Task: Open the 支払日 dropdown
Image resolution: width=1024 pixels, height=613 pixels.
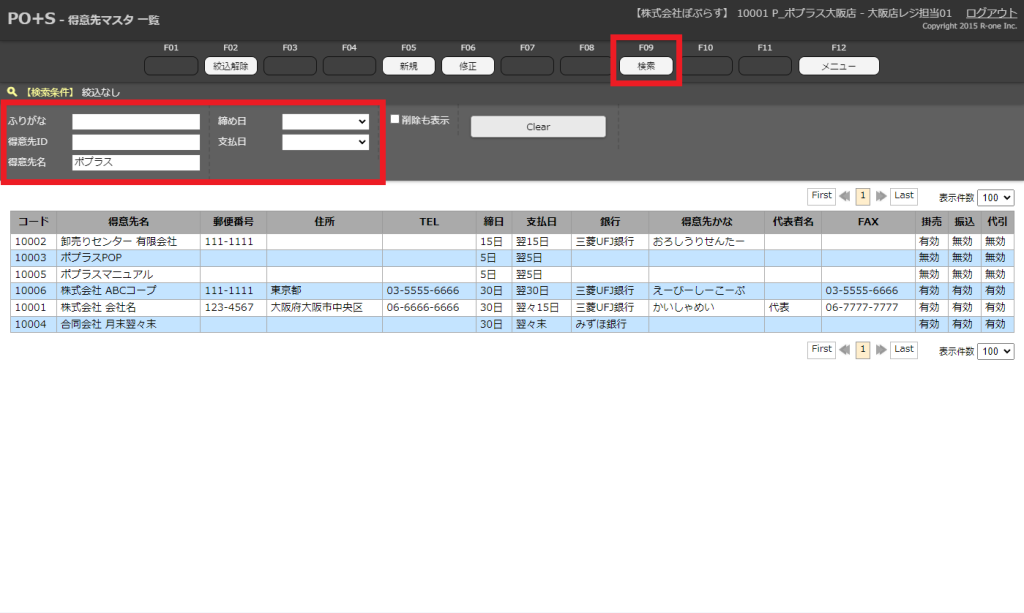Action: pyautogui.click(x=325, y=142)
